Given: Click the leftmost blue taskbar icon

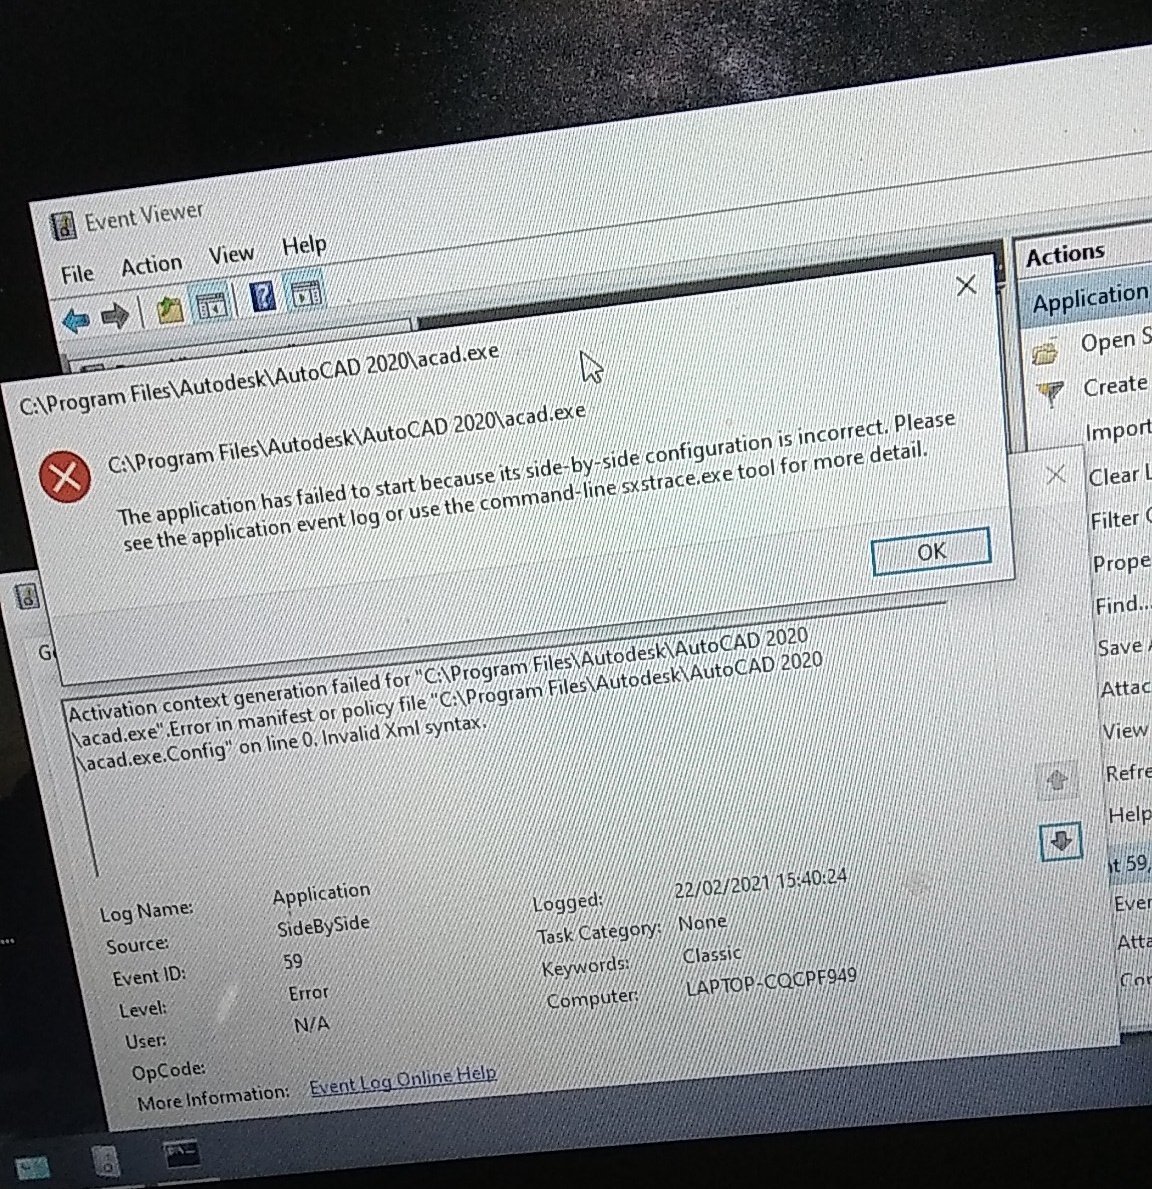Looking at the screenshot, I should click(32, 1167).
